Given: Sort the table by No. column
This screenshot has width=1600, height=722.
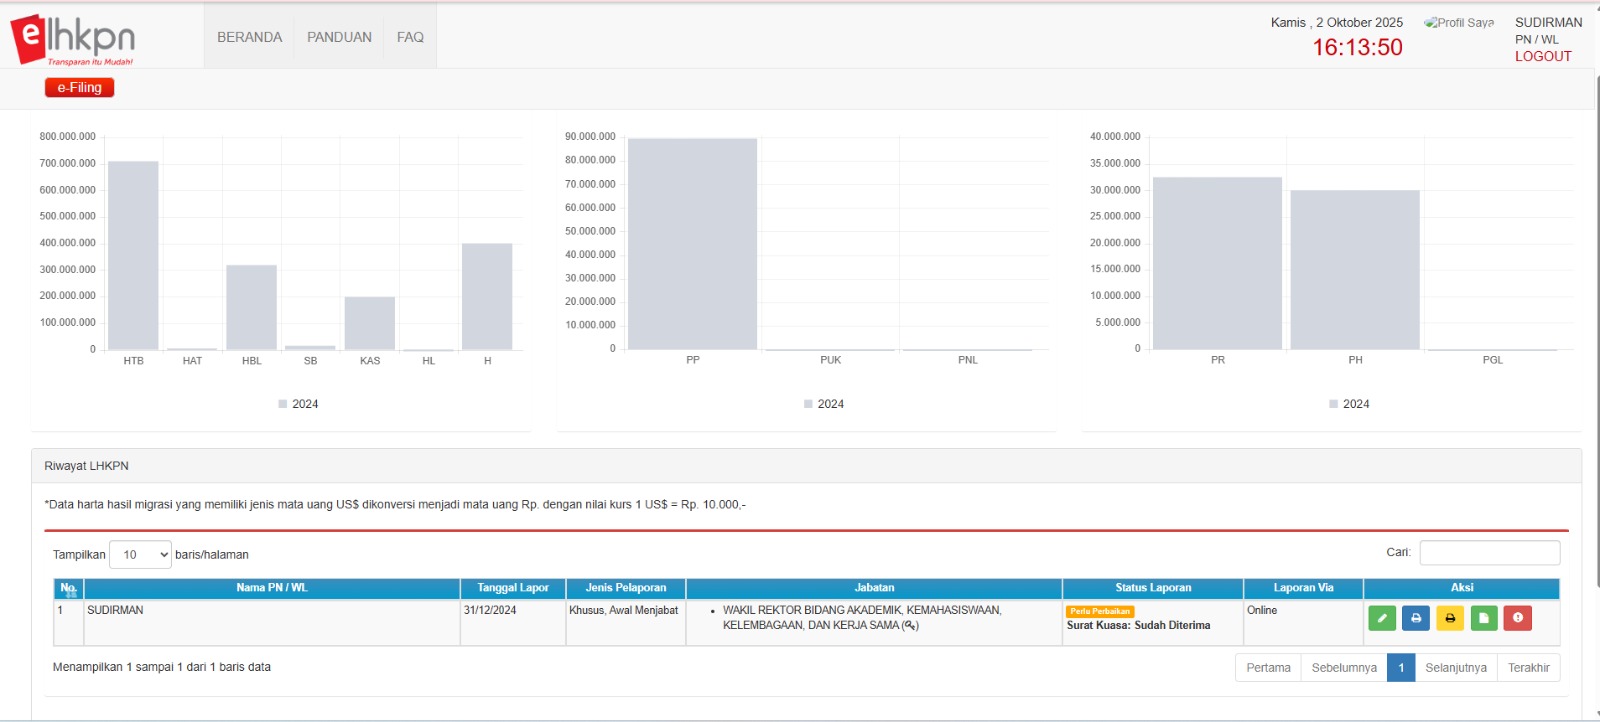Looking at the screenshot, I should [68, 588].
